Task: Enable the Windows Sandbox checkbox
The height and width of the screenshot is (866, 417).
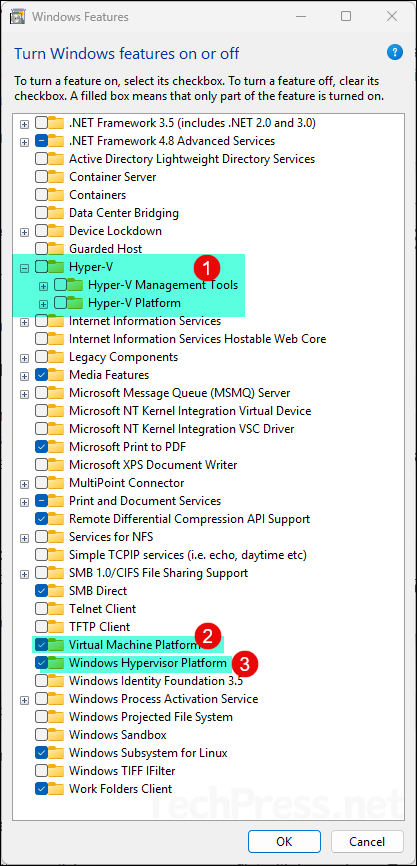Action: tap(41, 735)
